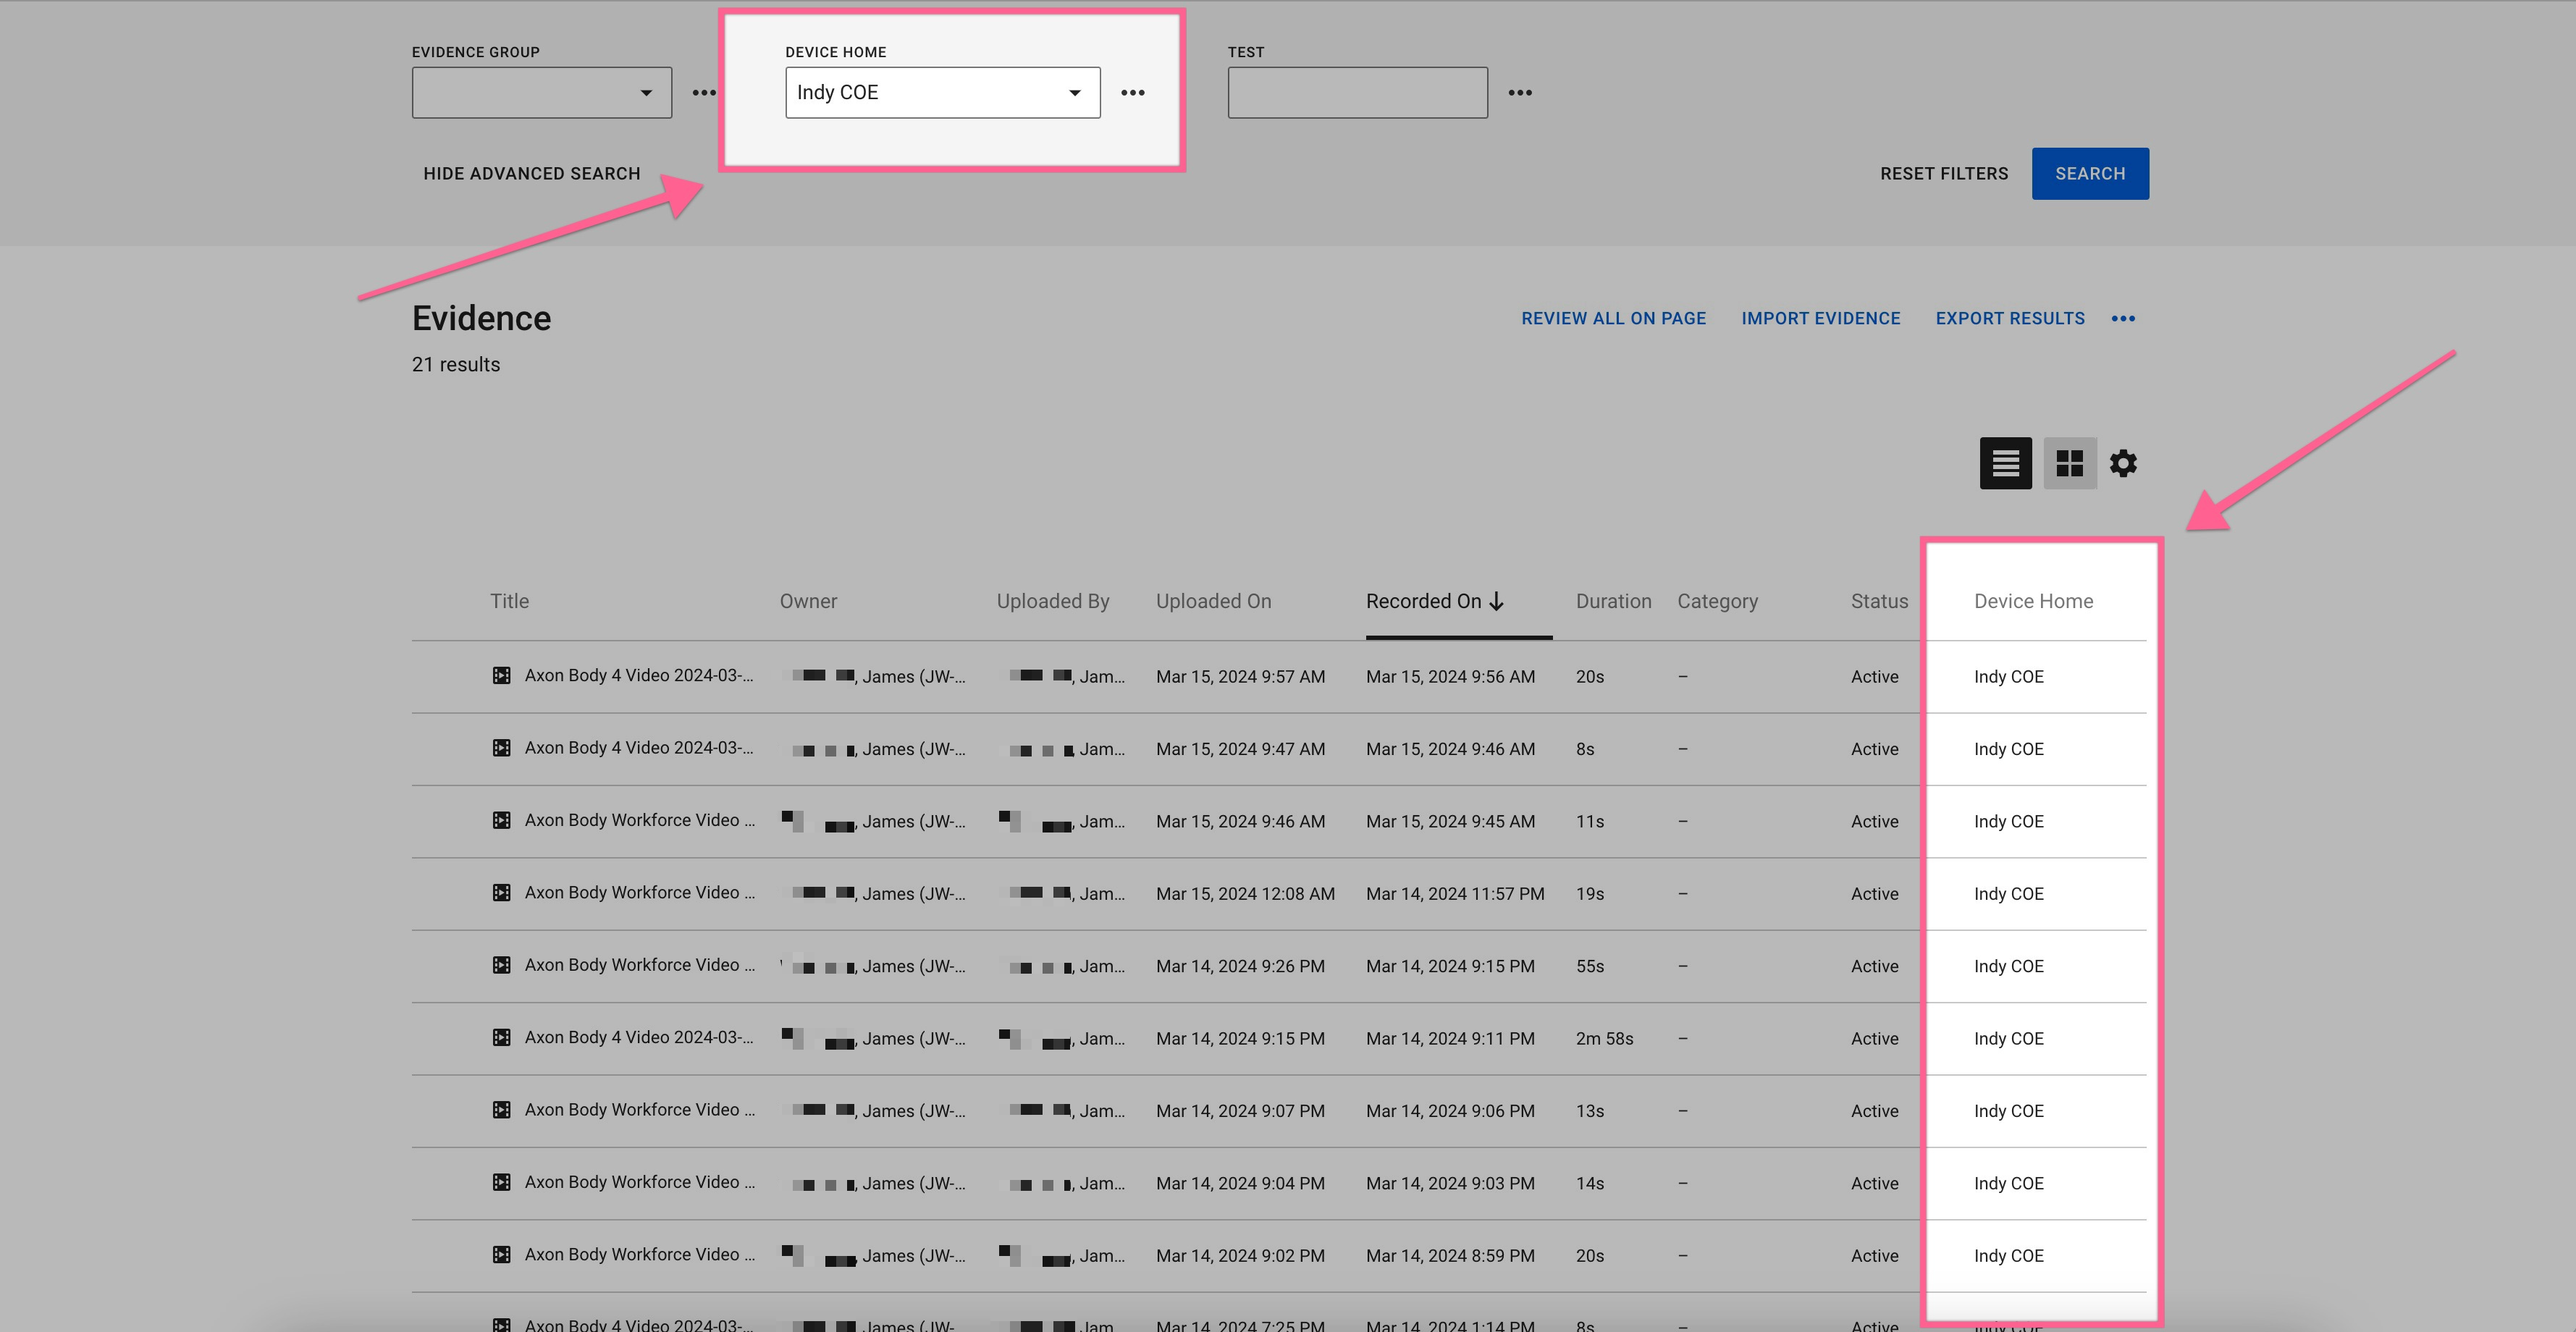Click Review All On Page link
Viewport: 2576px width, 1332px height.
[x=1613, y=318]
